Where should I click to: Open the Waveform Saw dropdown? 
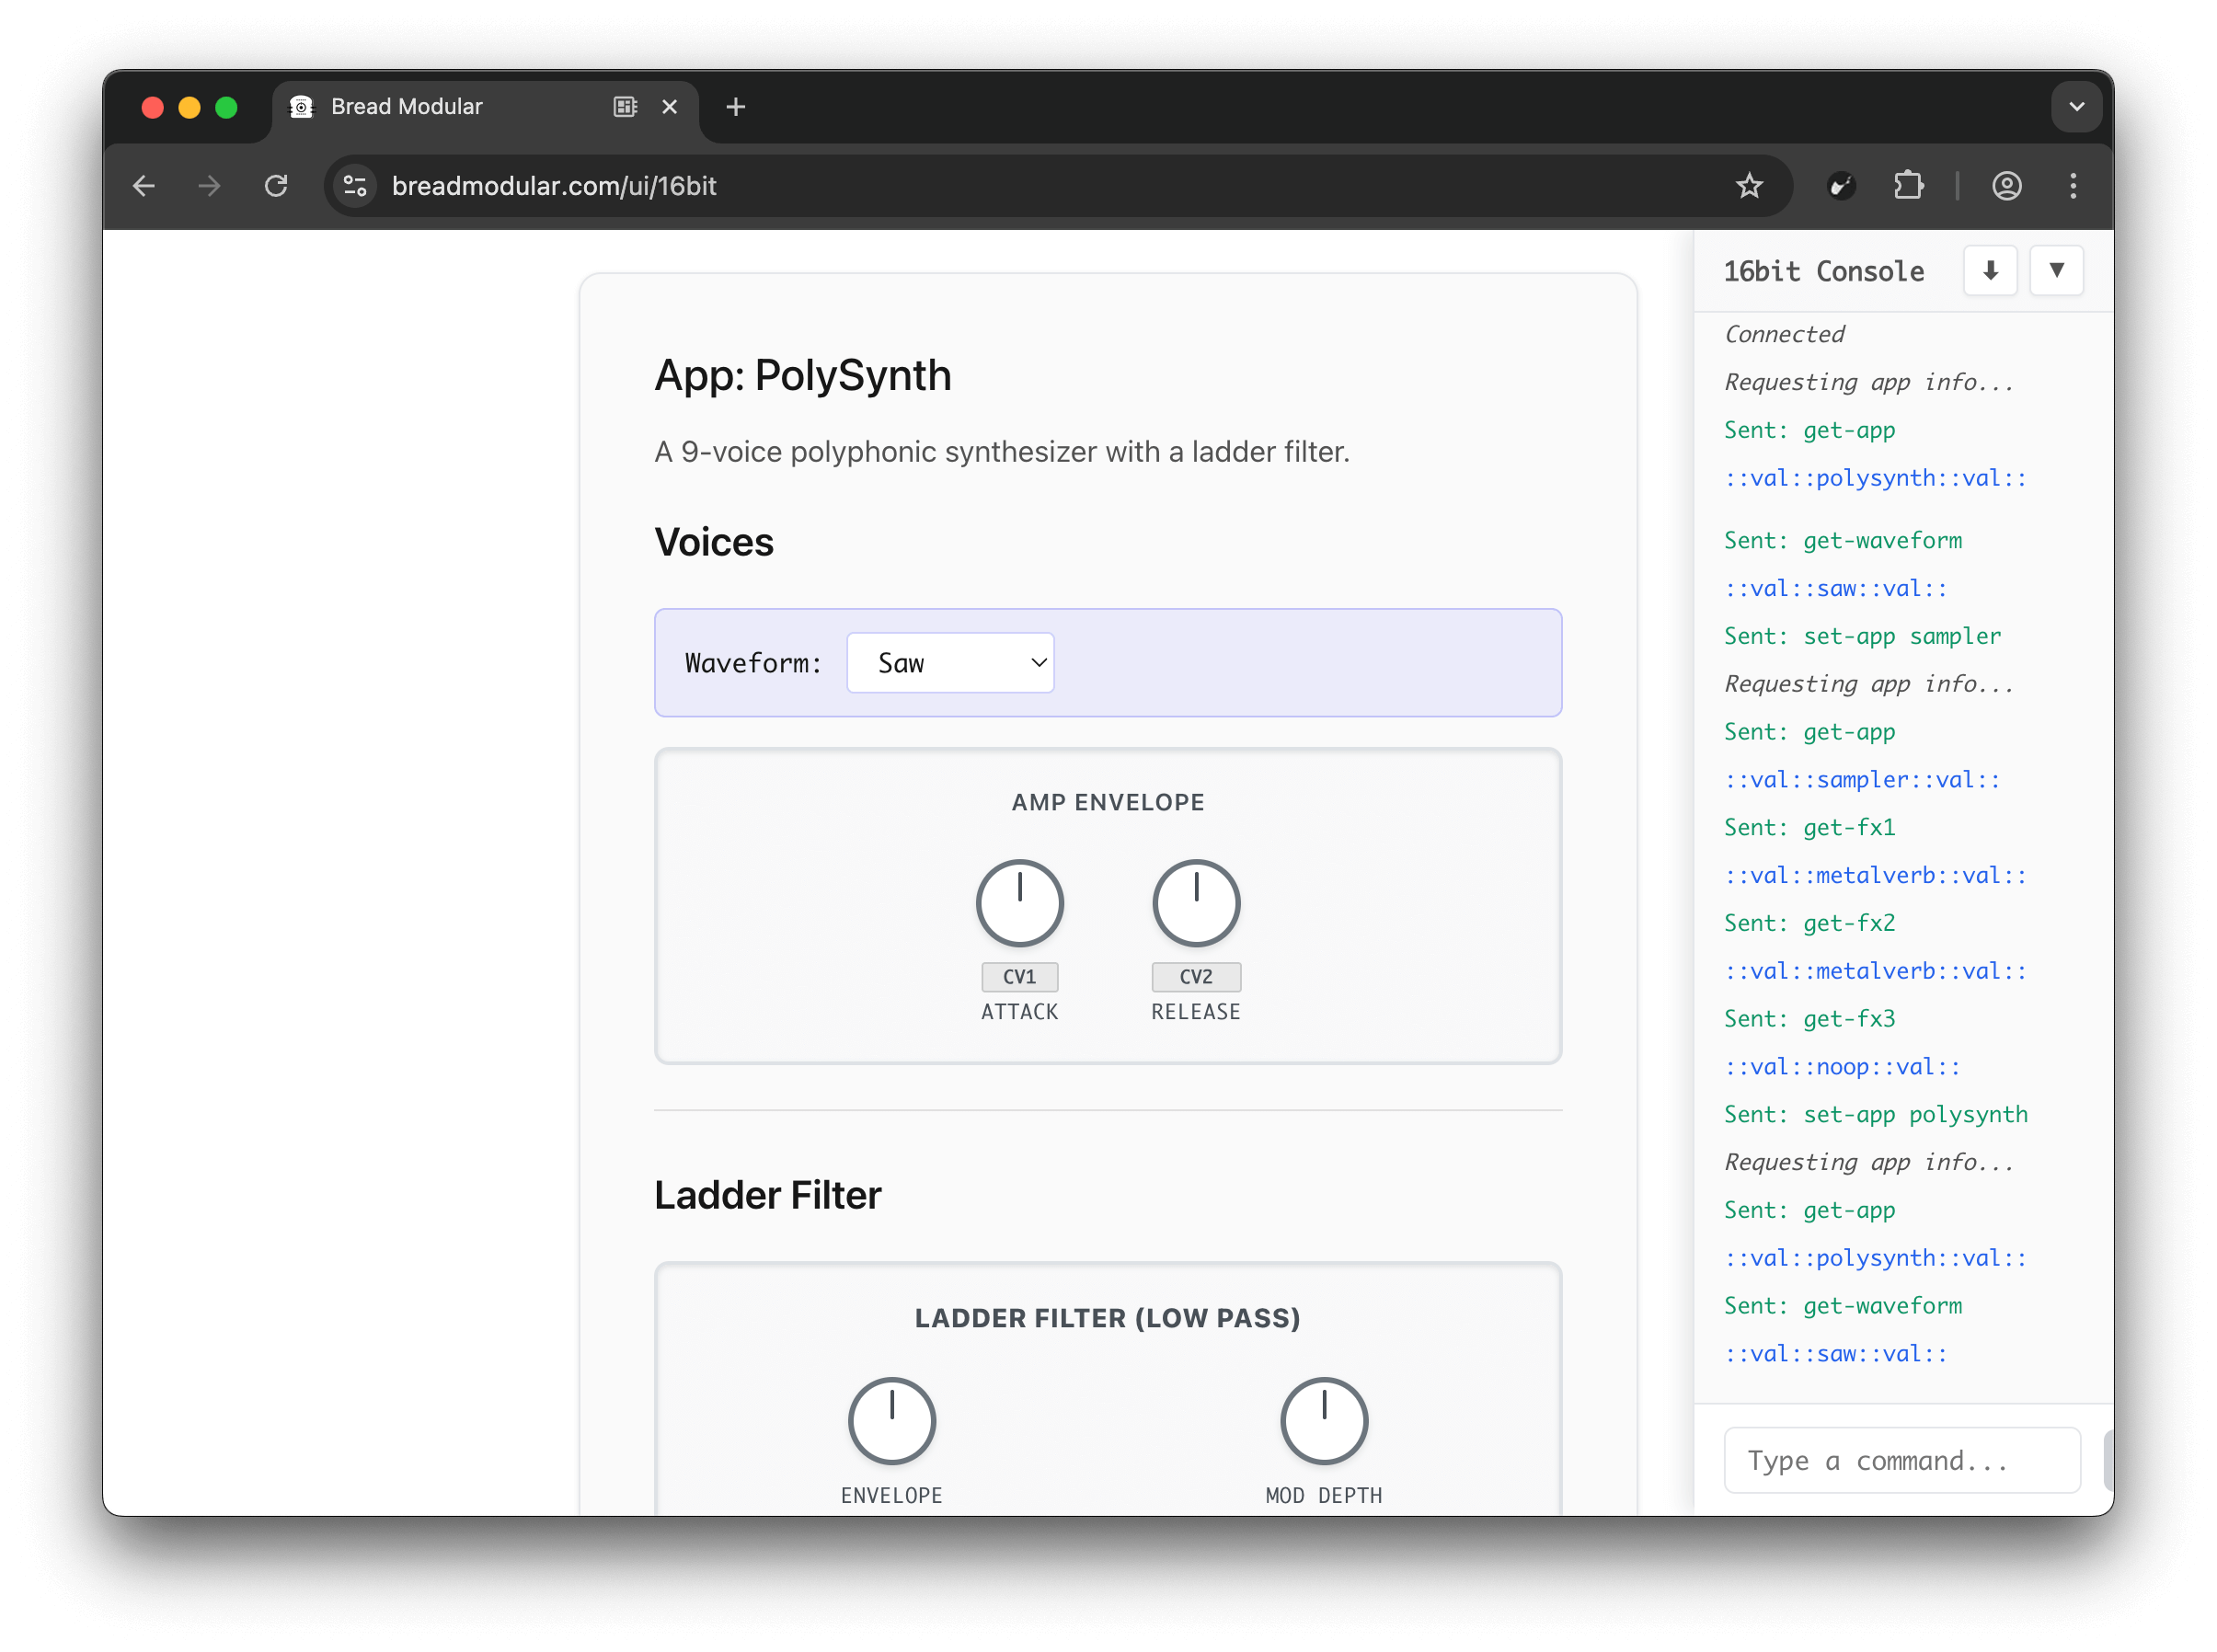tap(950, 663)
